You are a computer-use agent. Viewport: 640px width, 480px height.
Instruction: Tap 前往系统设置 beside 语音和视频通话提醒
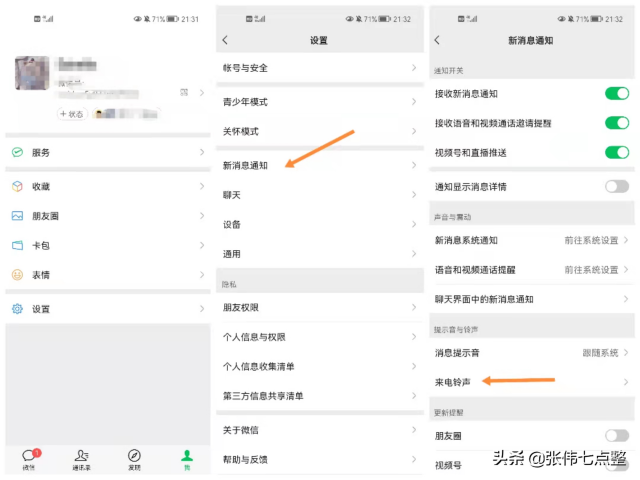[x=591, y=270]
